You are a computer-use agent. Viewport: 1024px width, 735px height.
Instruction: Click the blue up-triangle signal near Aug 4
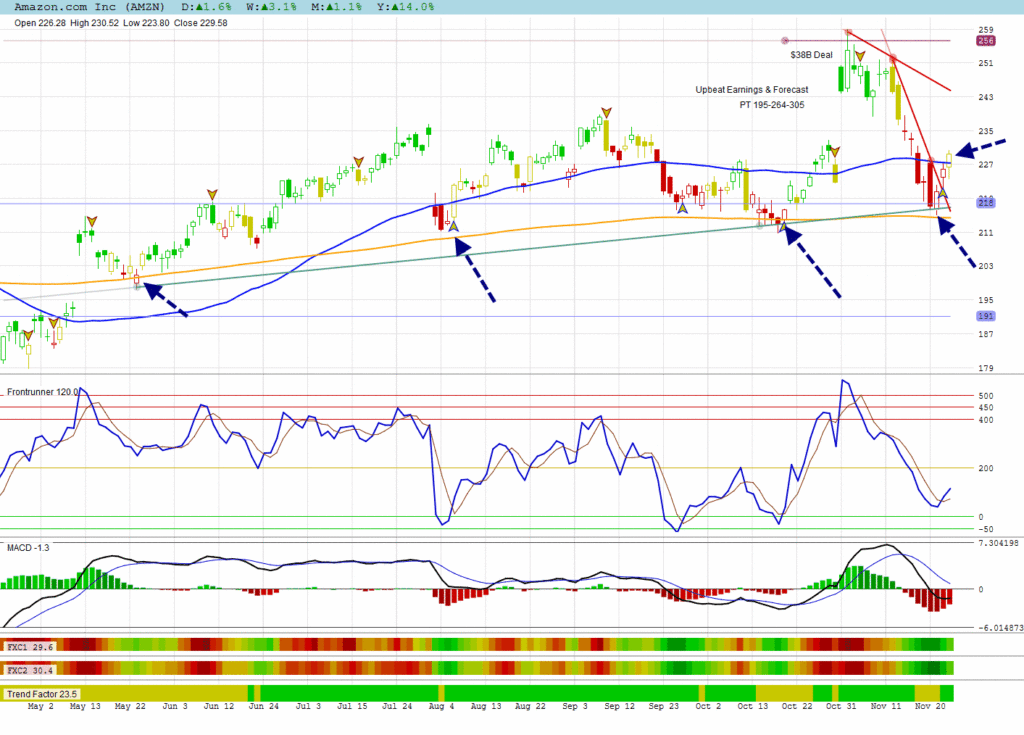tap(453, 226)
